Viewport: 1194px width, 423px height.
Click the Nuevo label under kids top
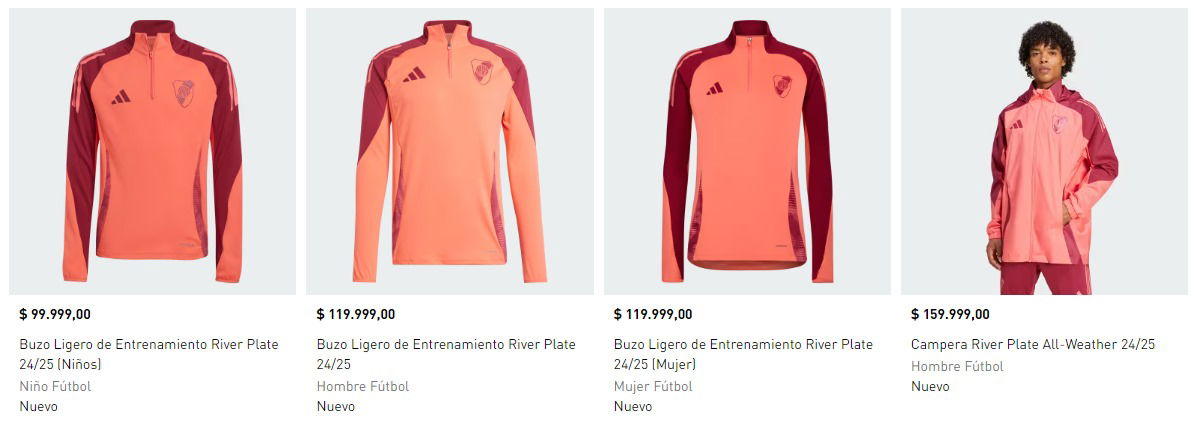pos(38,406)
